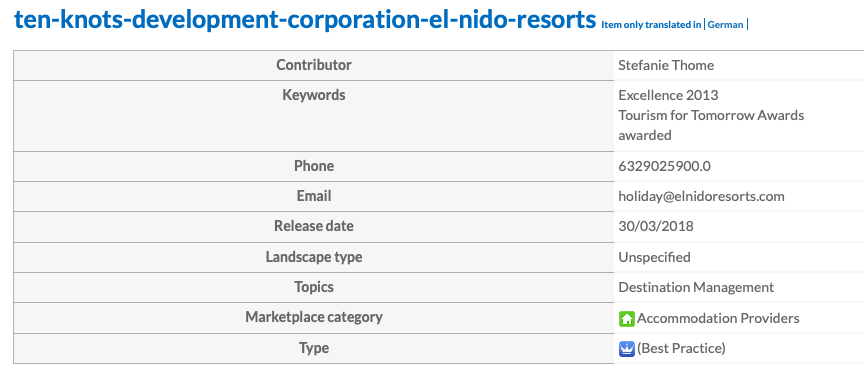Image resolution: width=864 pixels, height=380 pixels.
Task: Click the Destination Management topic
Action: click(696, 287)
